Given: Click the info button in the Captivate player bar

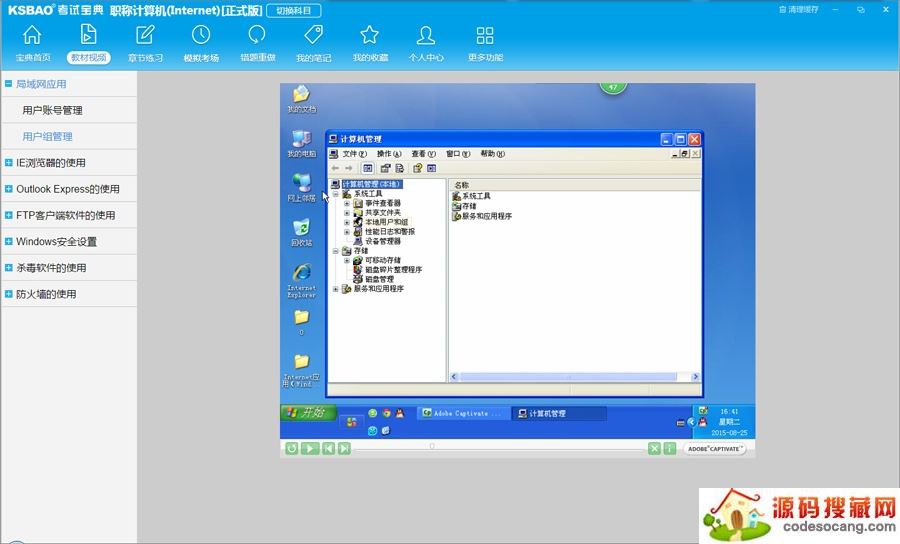Looking at the screenshot, I should coord(670,449).
